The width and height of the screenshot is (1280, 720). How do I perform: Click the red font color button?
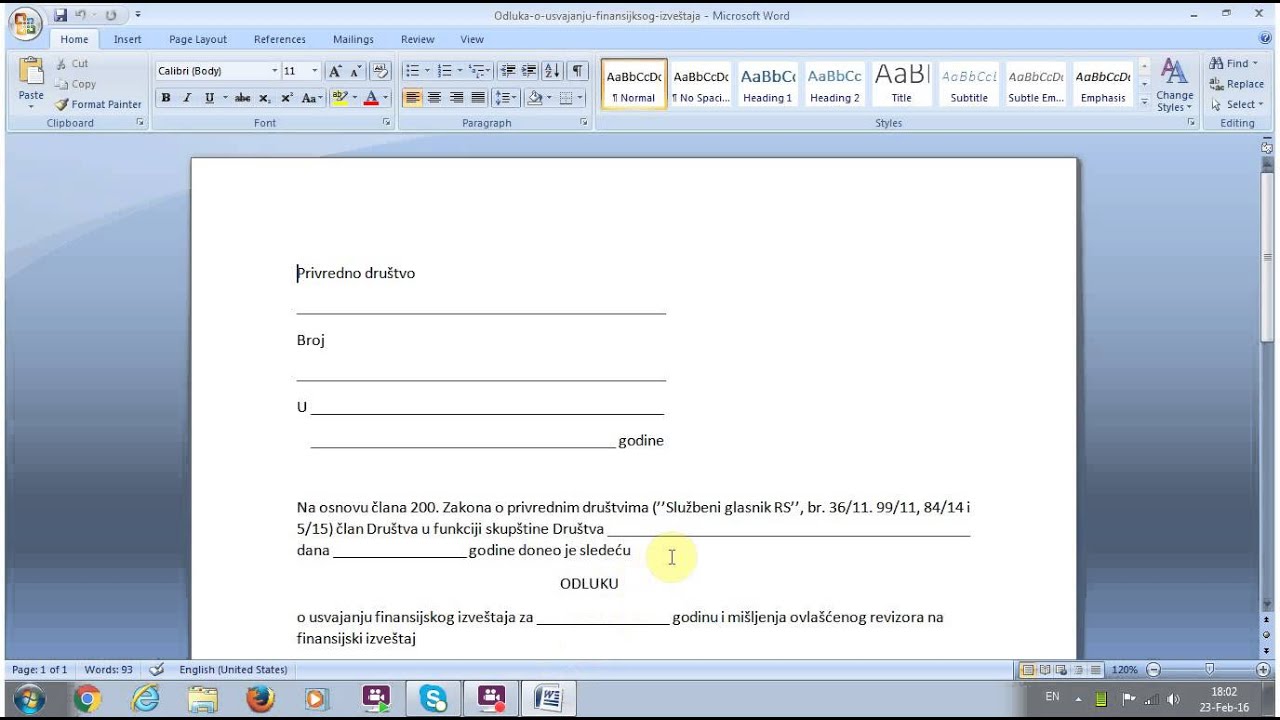[371, 98]
